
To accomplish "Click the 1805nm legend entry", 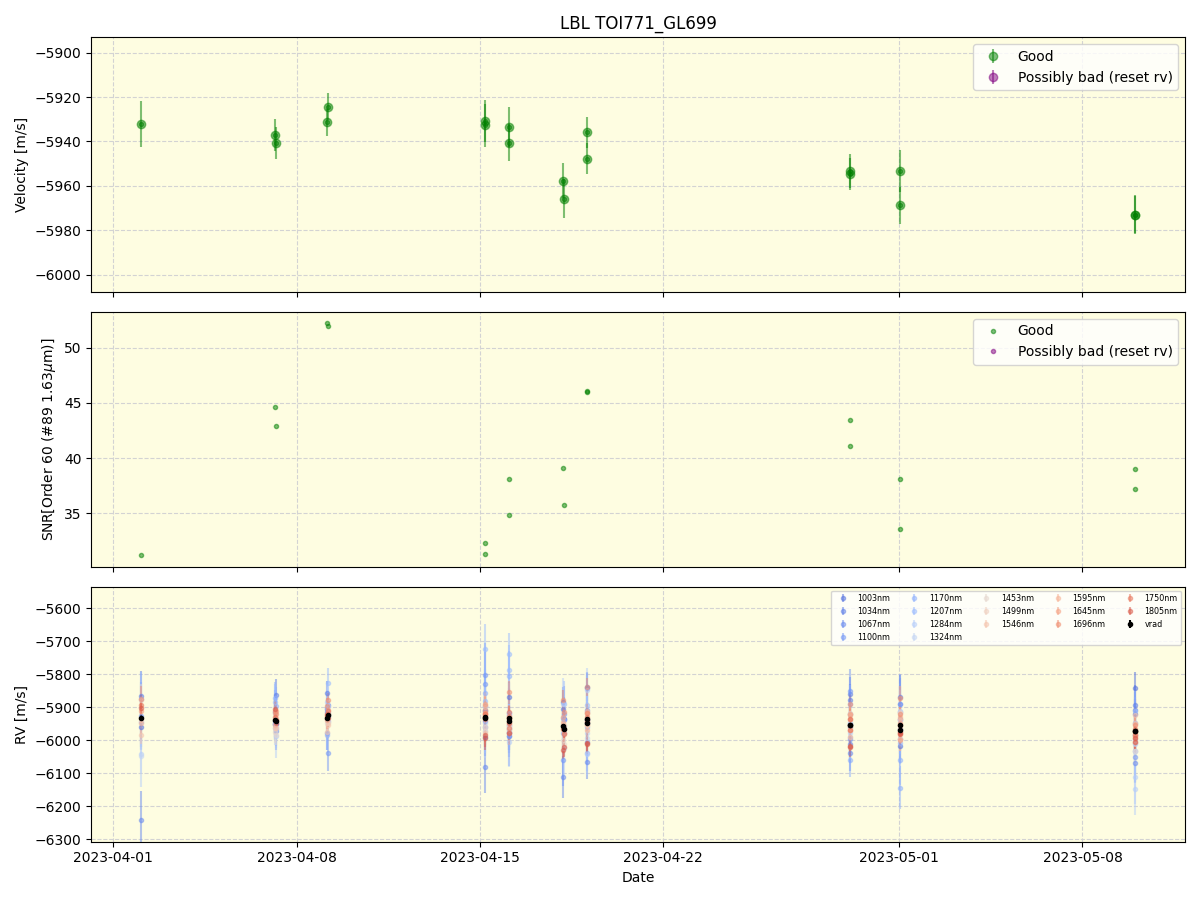I will 1161,611.
